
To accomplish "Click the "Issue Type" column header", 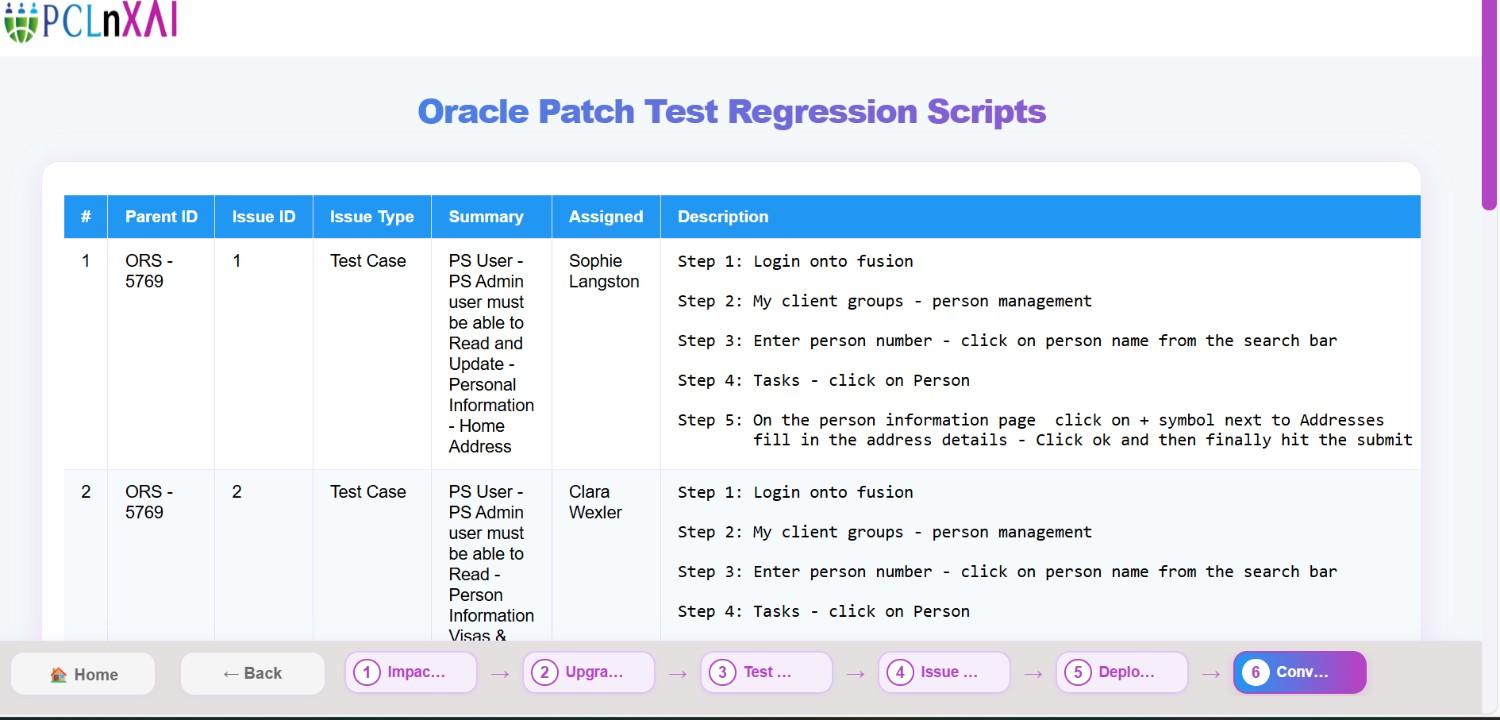I will pyautogui.click(x=372, y=217).
